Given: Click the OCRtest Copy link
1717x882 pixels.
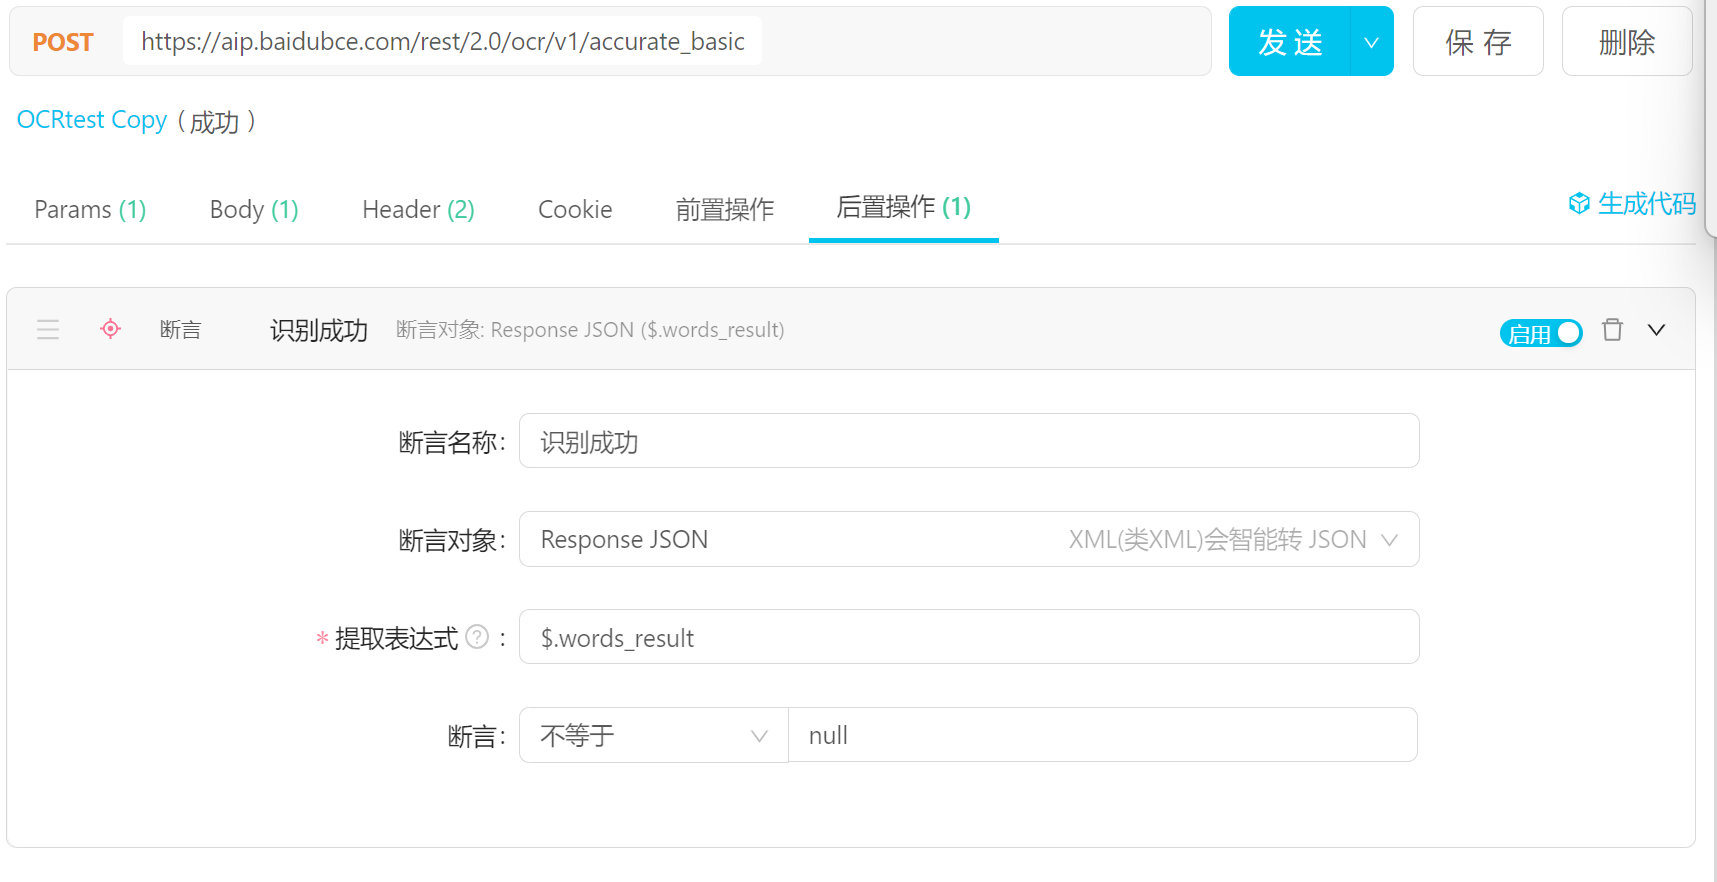Looking at the screenshot, I should tap(92, 120).
